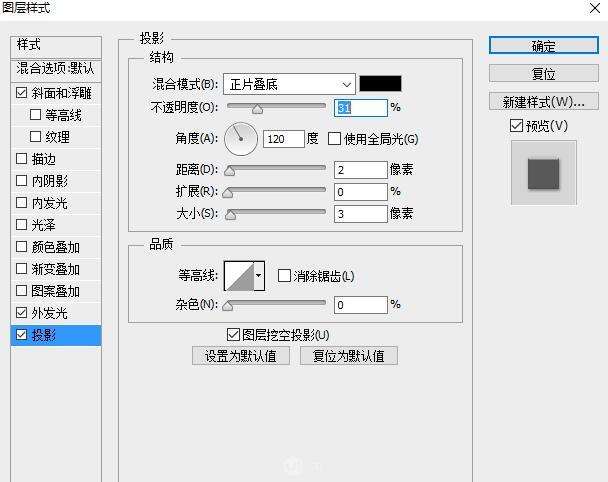The height and width of the screenshot is (482, 608).
Task: Click the contour curve thumbnail
Action: tap(239, 275)
